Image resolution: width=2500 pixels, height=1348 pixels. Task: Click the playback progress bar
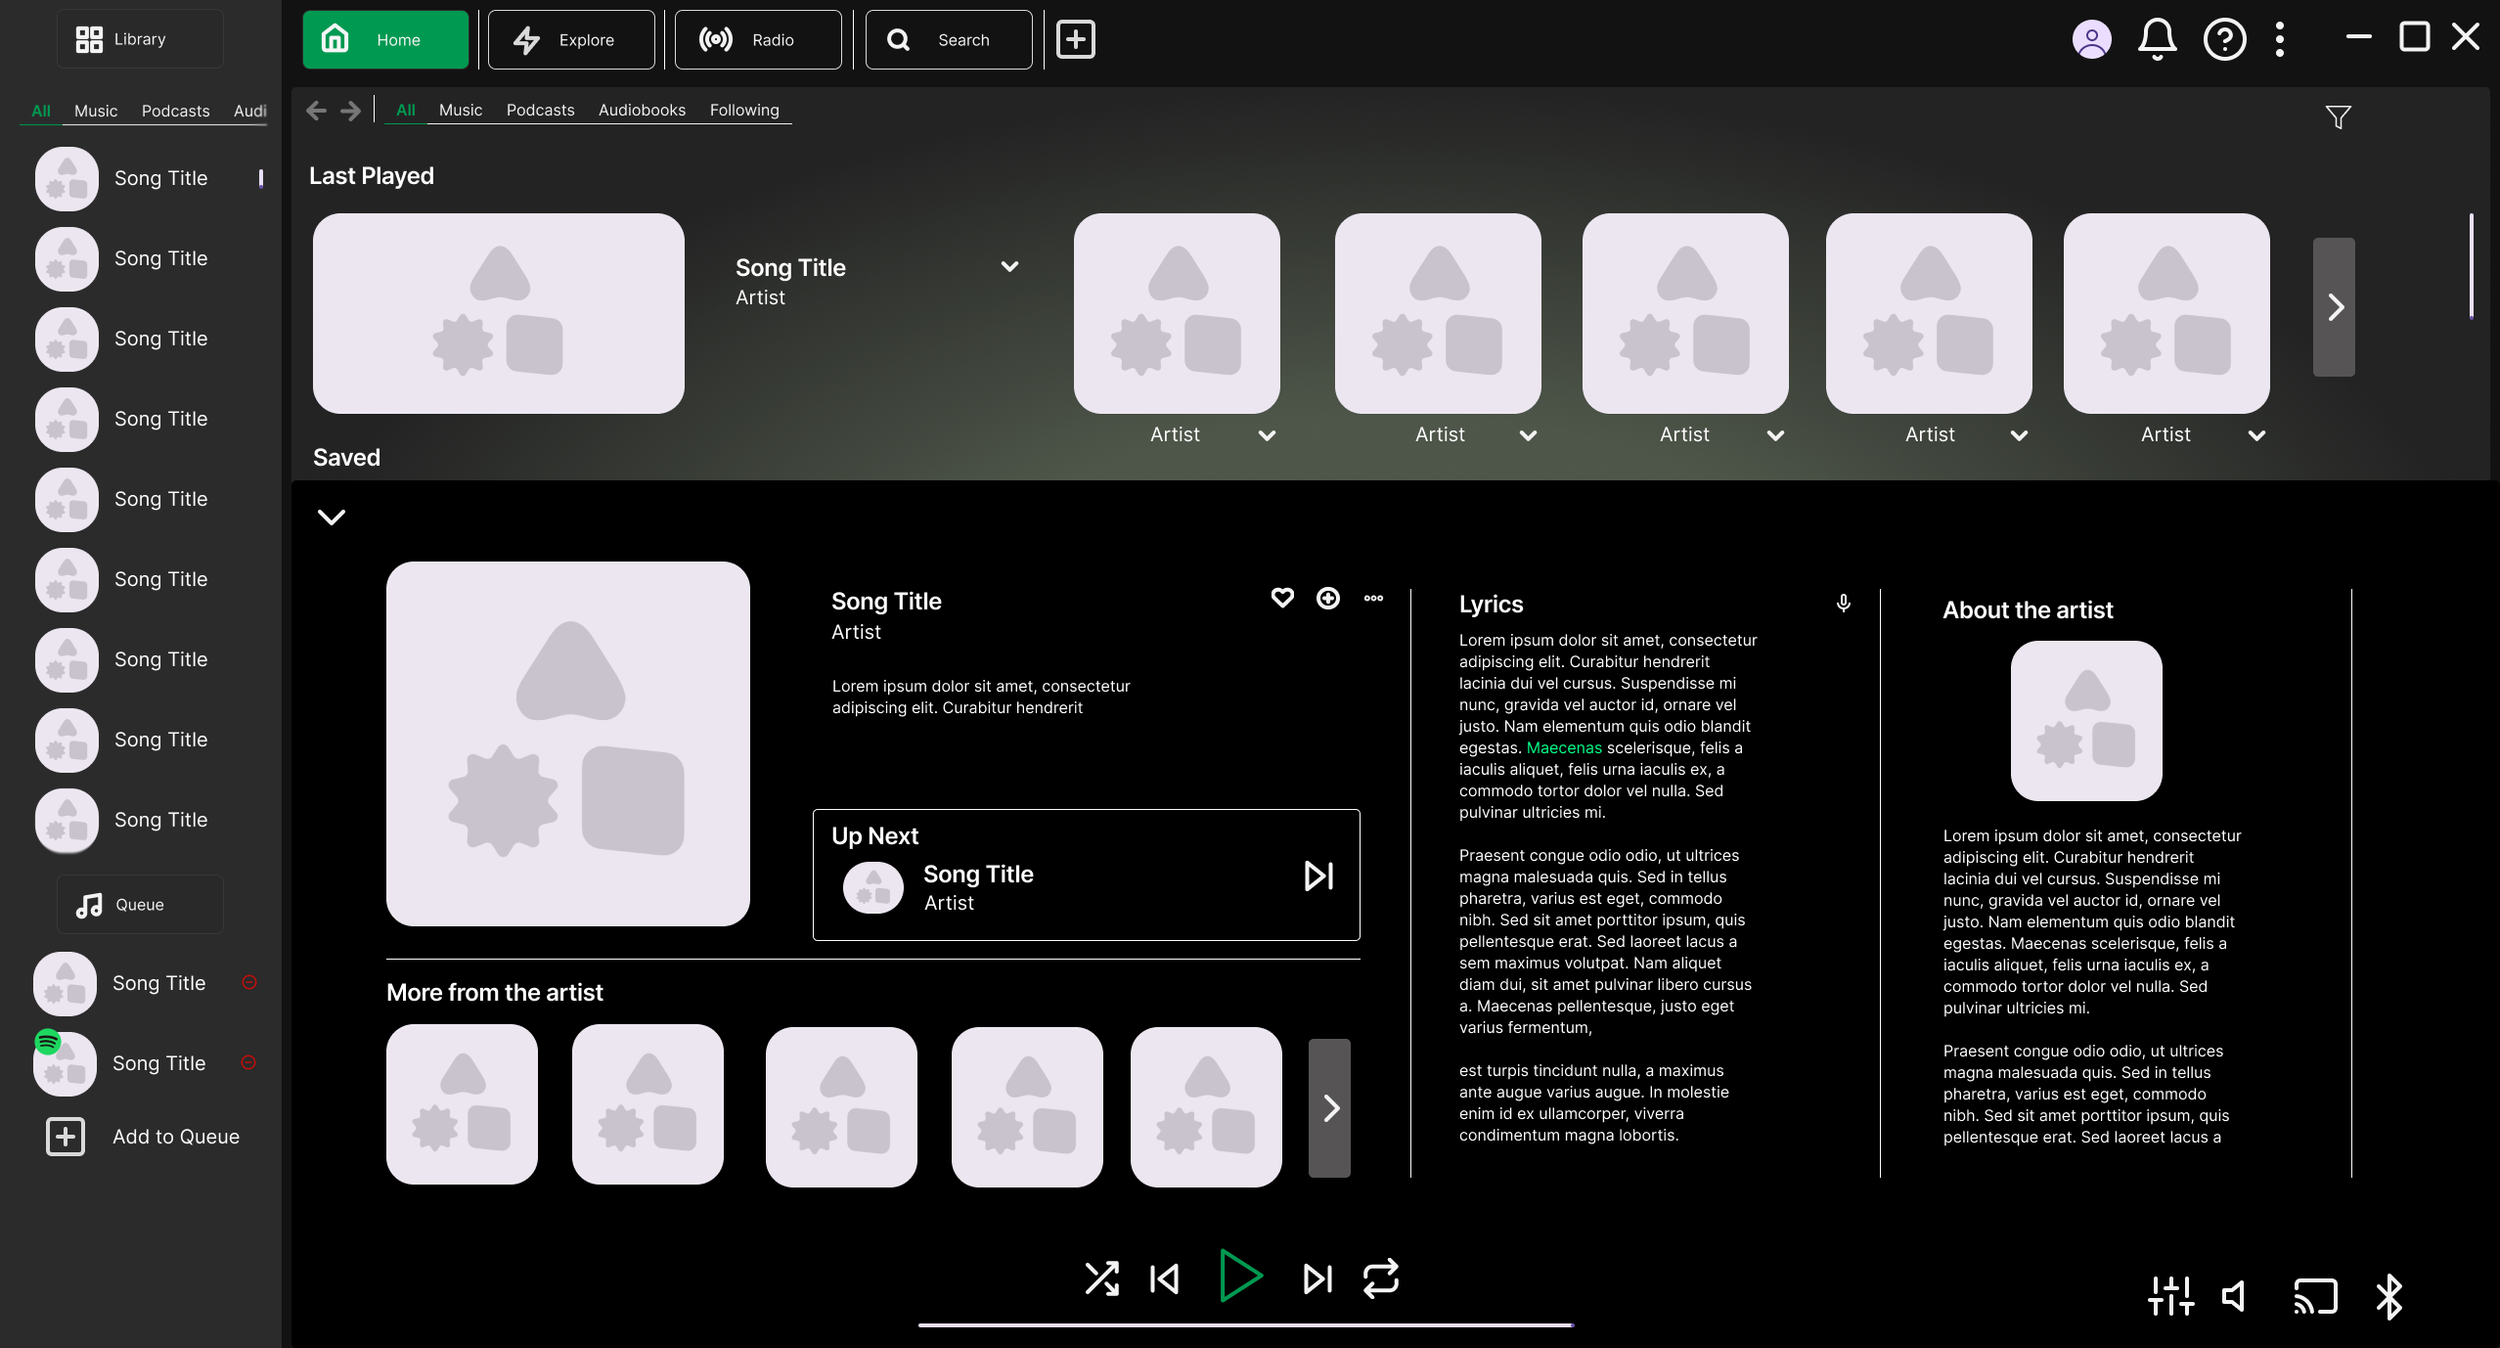tap(1245, 1325)
